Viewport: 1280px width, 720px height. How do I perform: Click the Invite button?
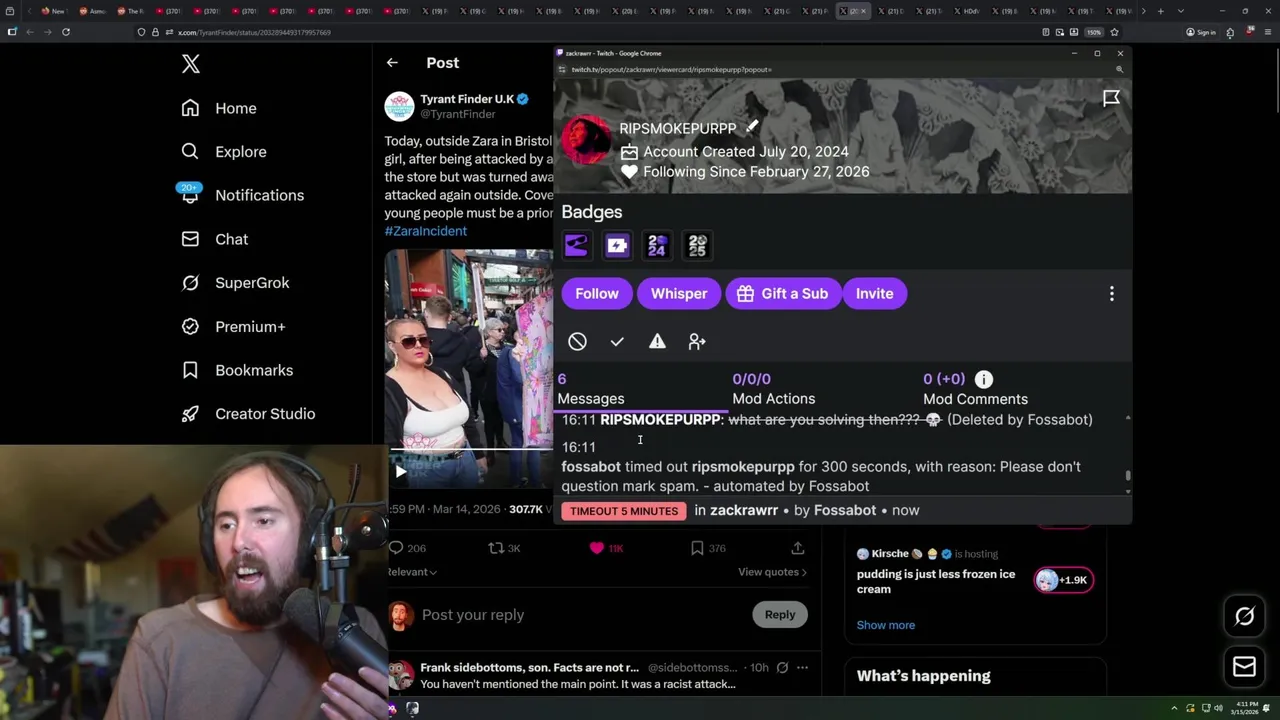pos(875,294)
